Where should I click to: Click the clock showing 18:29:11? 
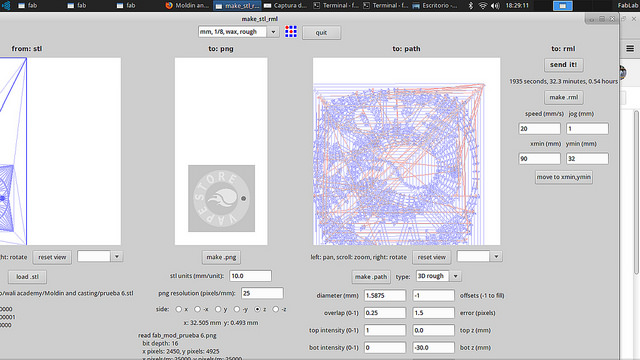517,5
